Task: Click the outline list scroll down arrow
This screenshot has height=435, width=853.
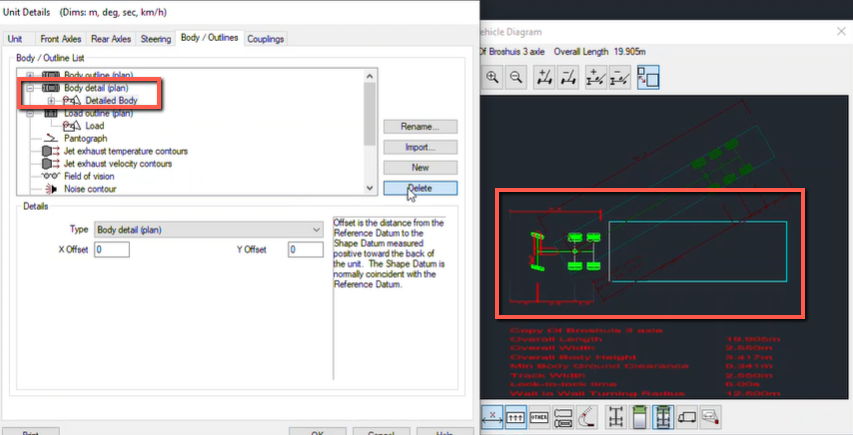Action: click(370, 188)
